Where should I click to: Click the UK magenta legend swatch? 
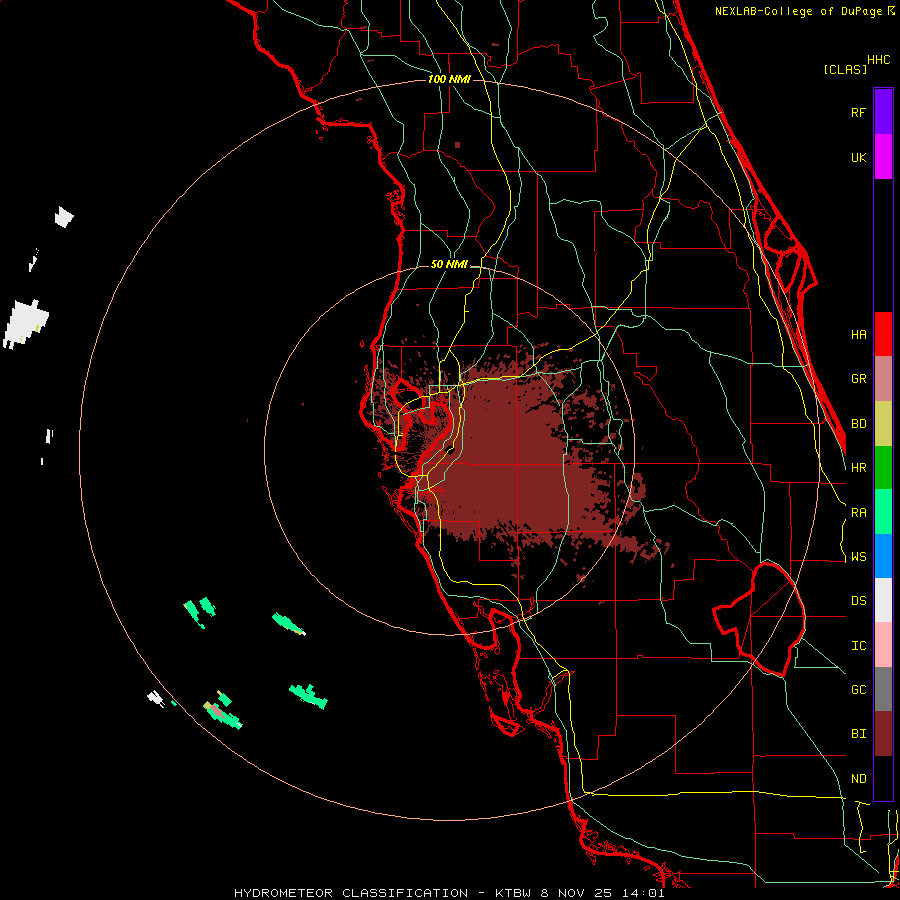coord(883,157)
